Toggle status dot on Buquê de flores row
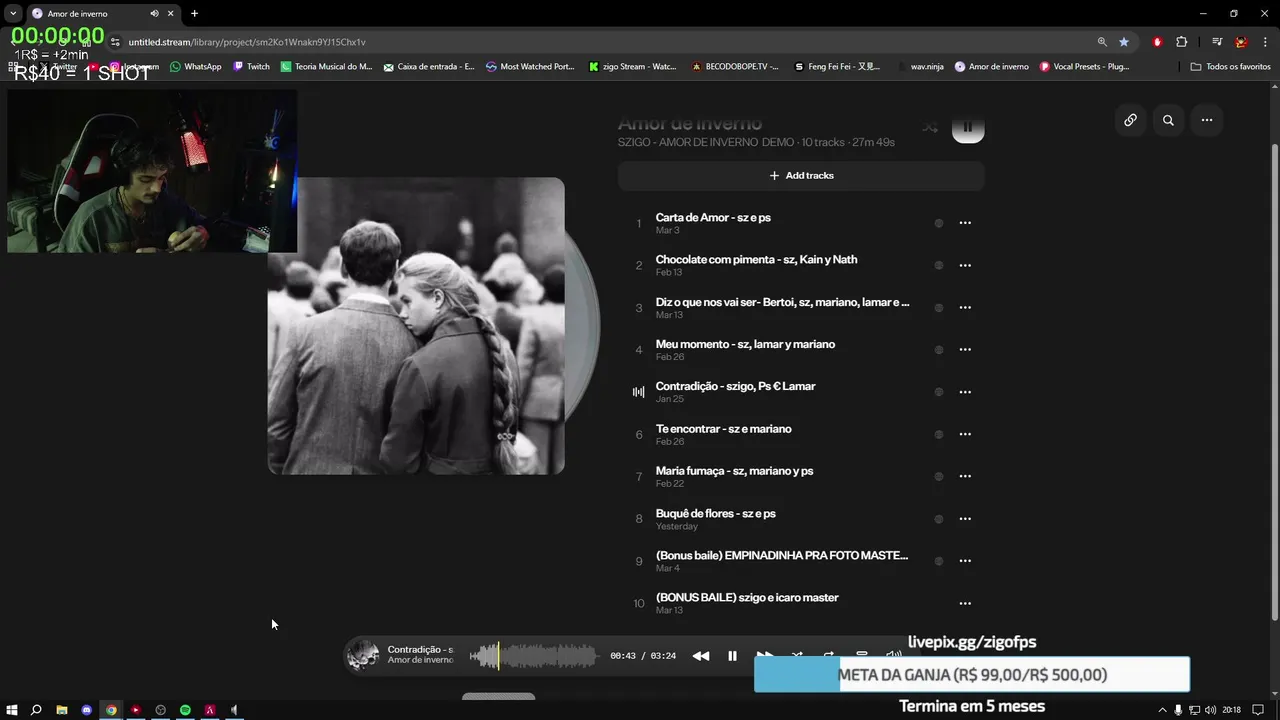Image resolution: width=1280 pixels, height=720 pixels. 938,519
